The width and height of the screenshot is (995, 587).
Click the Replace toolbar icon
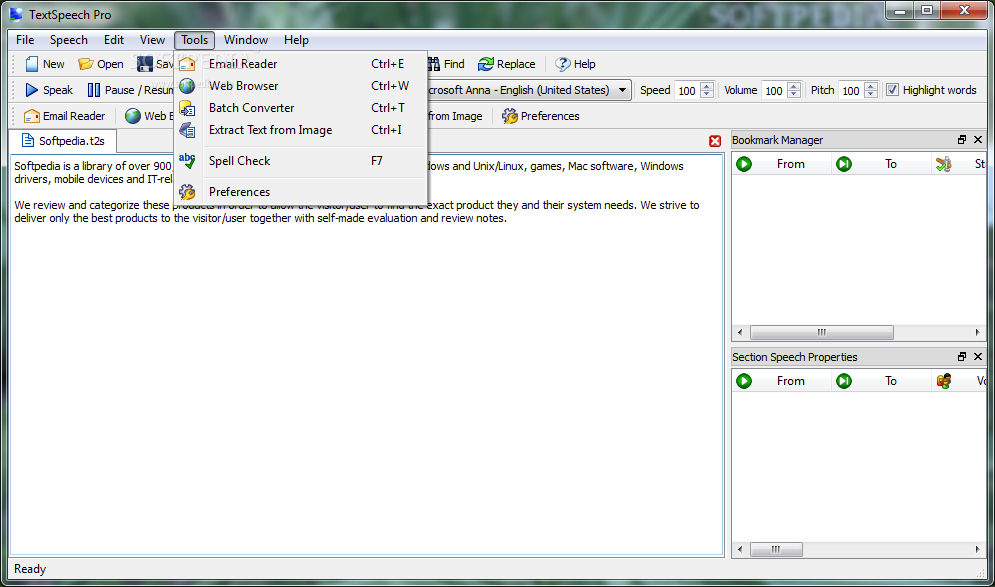click(x=486, y=64)
